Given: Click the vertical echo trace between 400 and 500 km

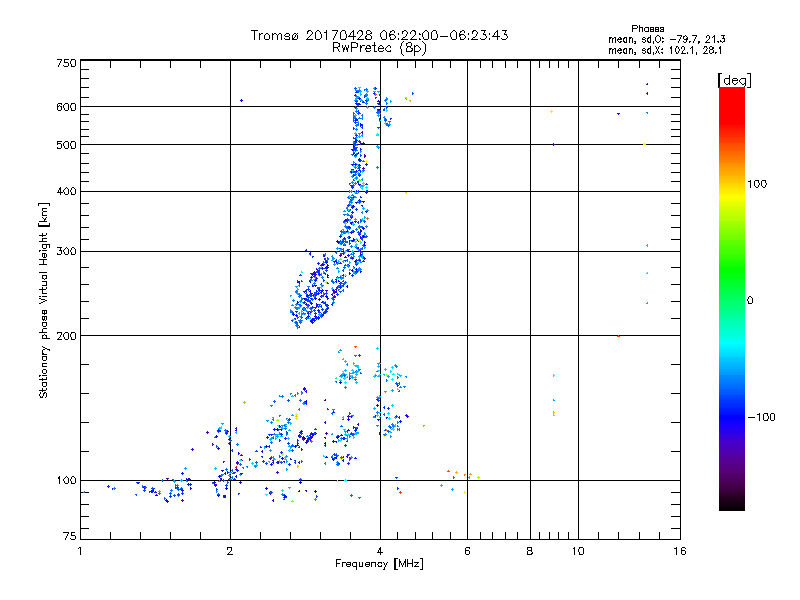Looking at the screenshot, I should click(x=358, y=168).
